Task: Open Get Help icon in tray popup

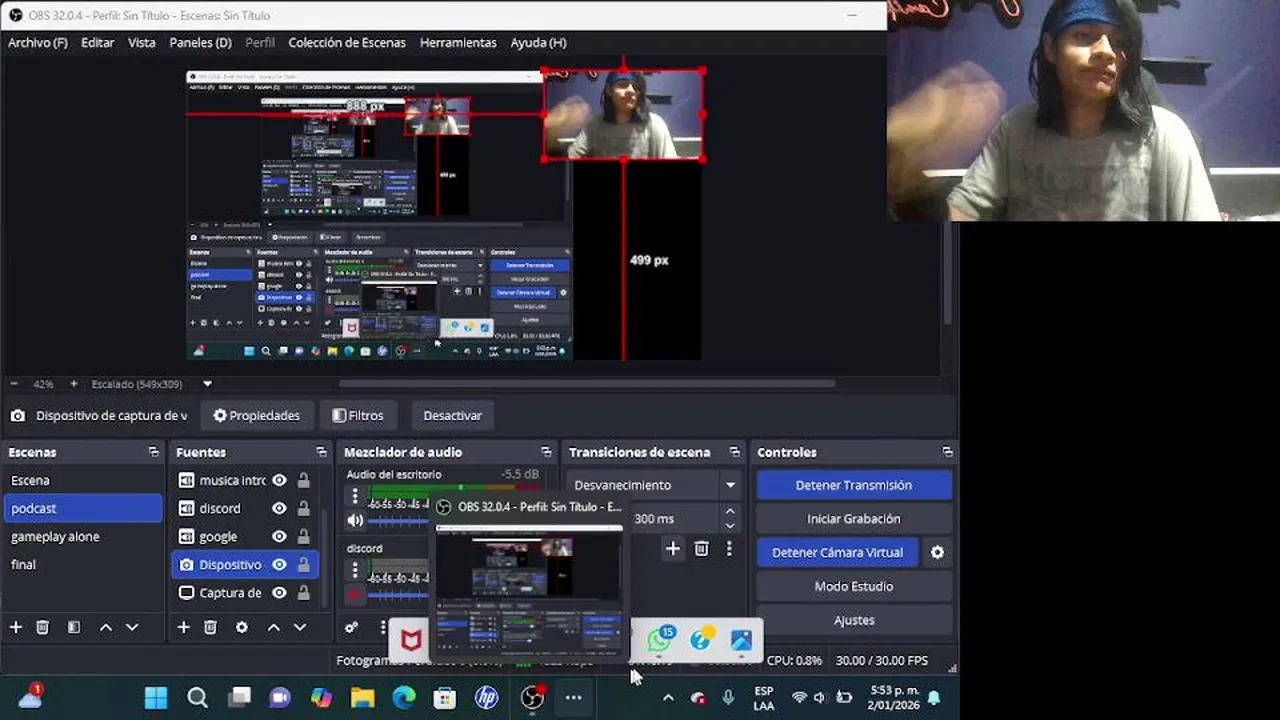Action: (702, 638)
